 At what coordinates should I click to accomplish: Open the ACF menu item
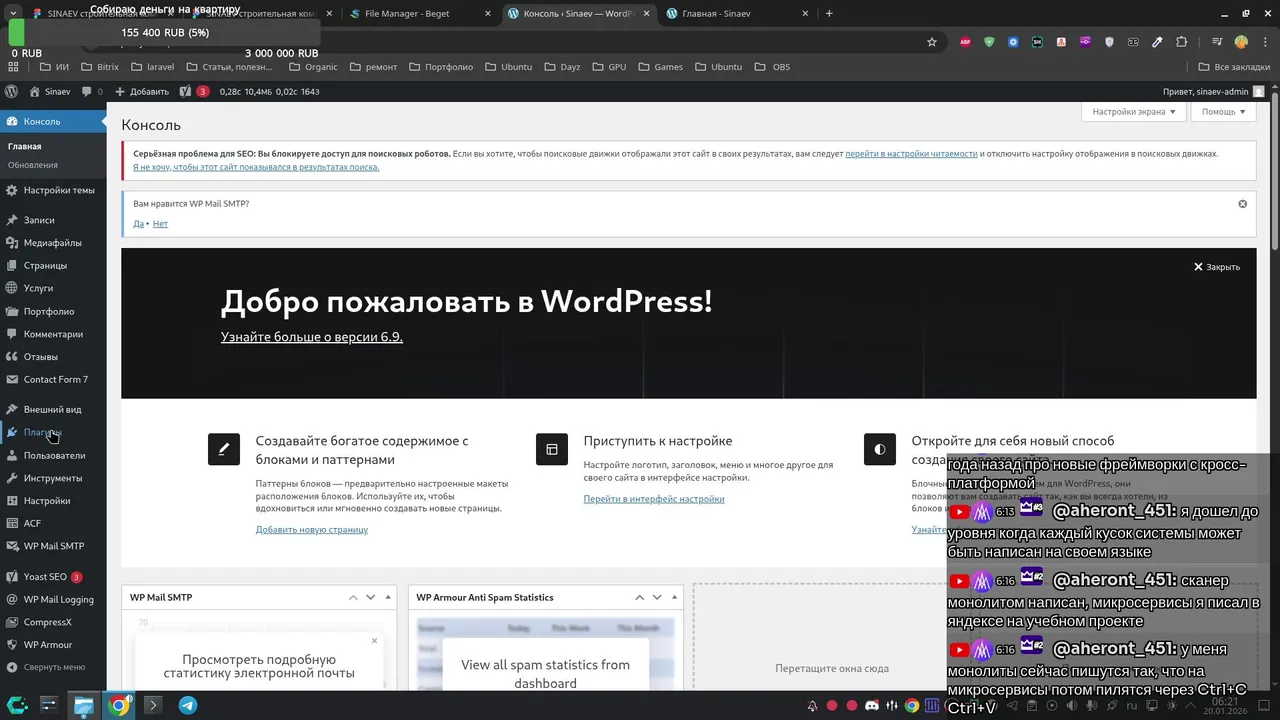click(x=53, y=523)
